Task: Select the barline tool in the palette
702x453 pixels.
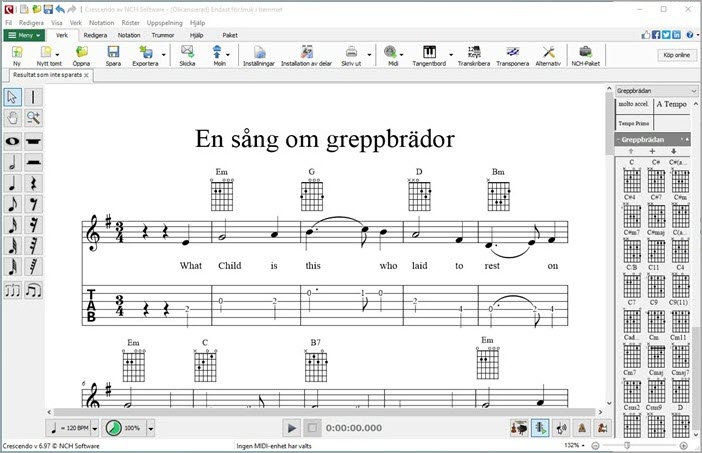Action: 34,97
